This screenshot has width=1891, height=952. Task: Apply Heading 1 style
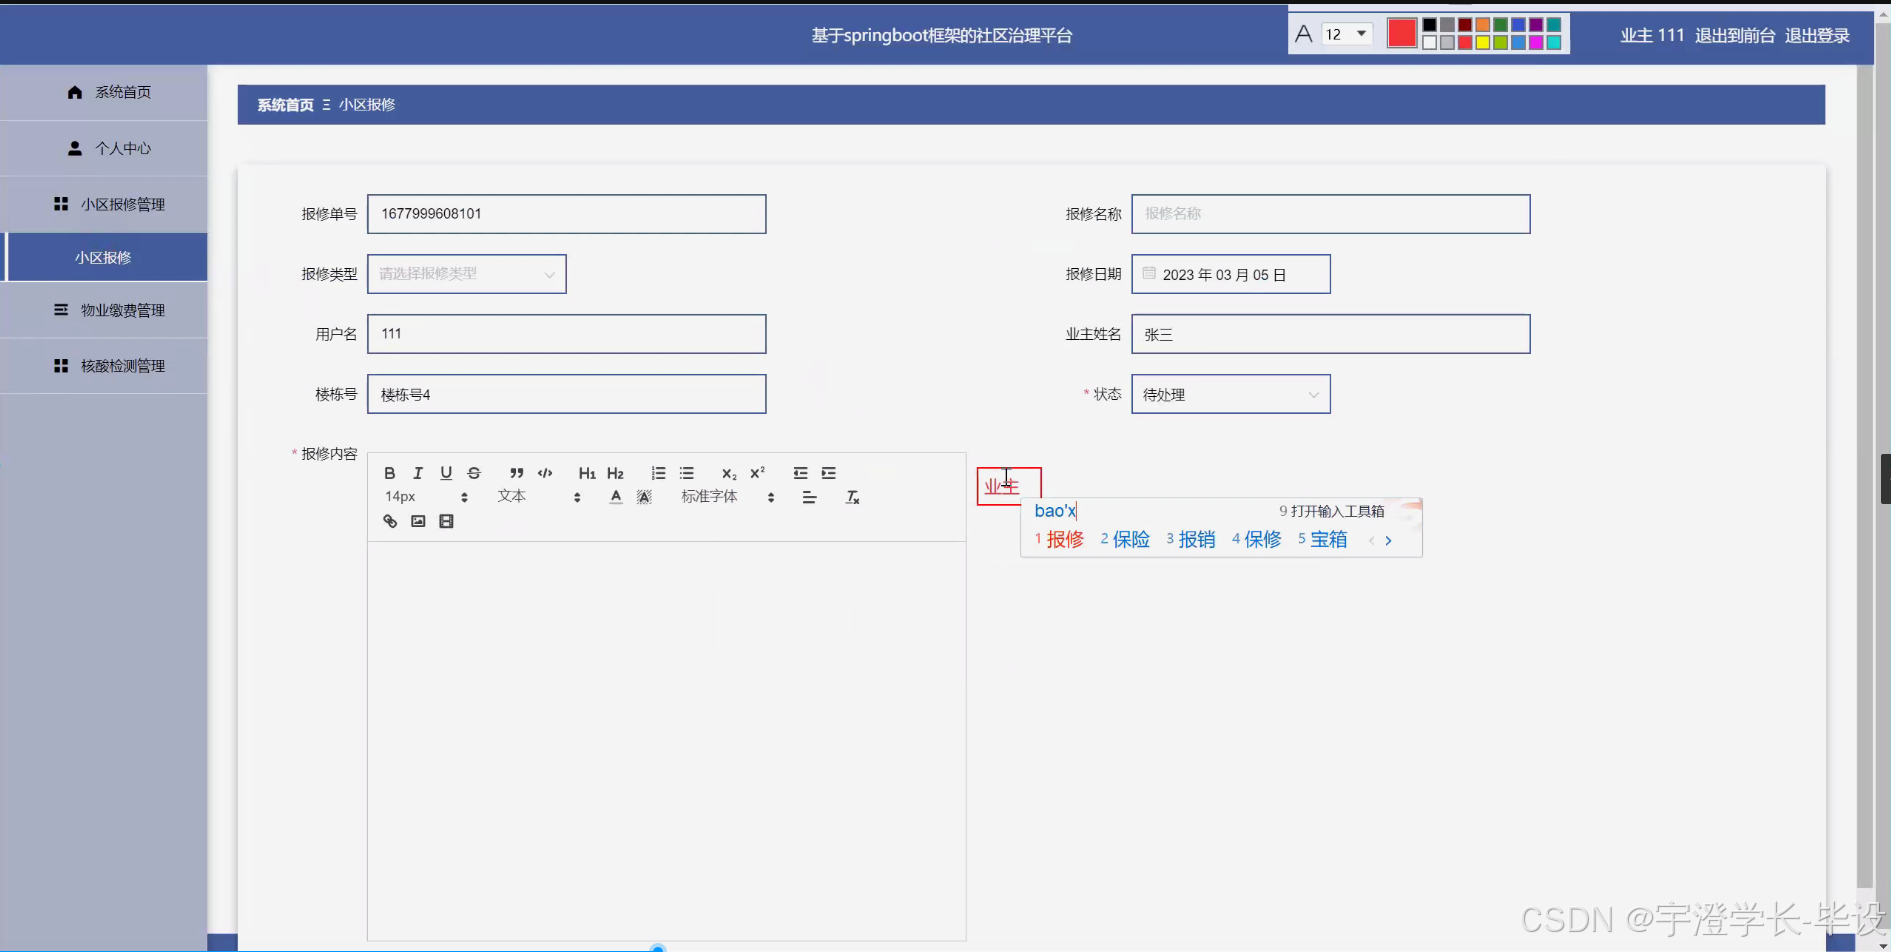coord(587,473)
